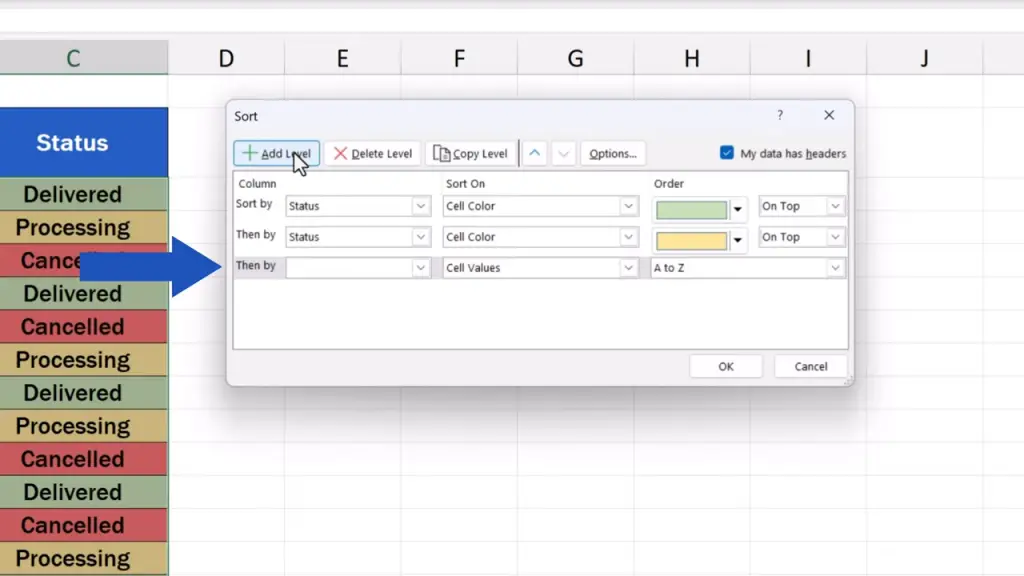Open the A to Z order dropdown

[835, 268]
